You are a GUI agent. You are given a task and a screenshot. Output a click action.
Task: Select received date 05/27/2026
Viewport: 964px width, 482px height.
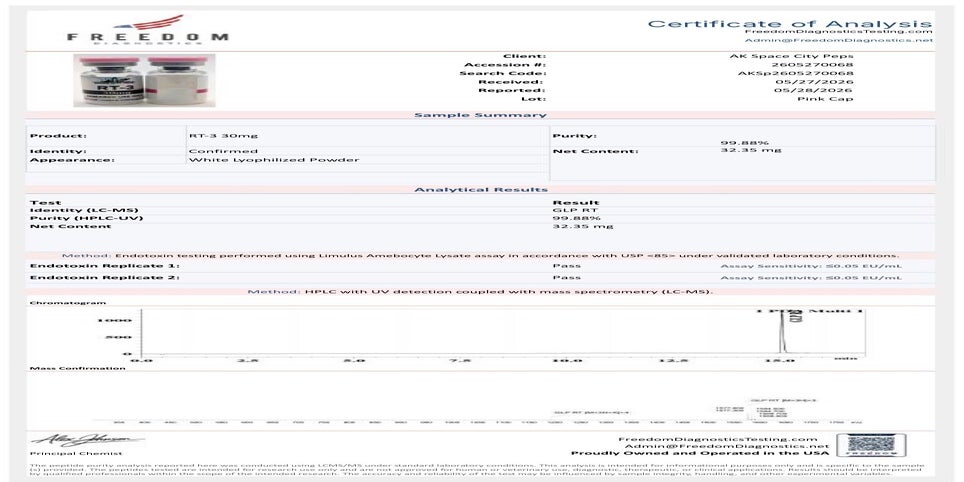[x=815, y=82]
